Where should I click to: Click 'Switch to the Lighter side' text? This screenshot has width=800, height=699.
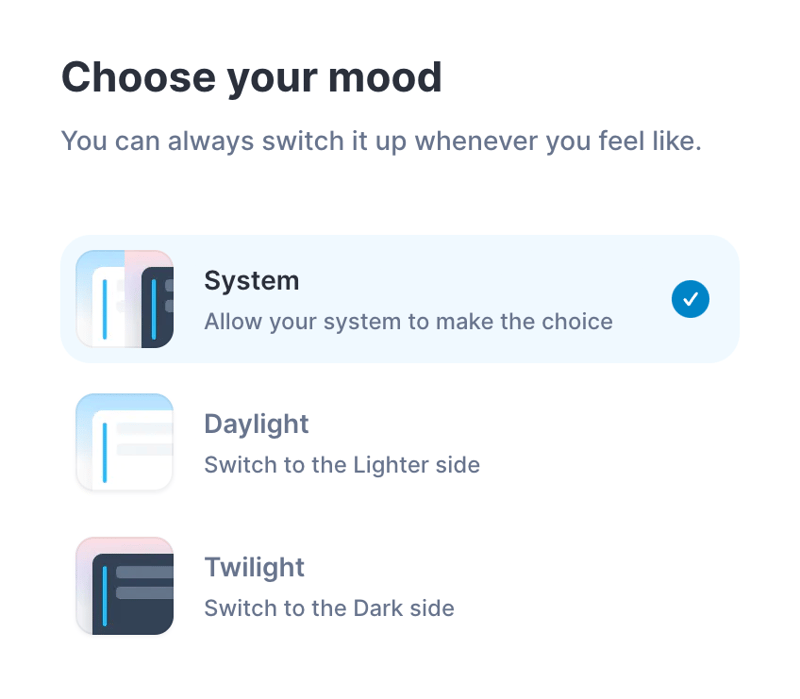pyautogui.click(x=342, y=465)
